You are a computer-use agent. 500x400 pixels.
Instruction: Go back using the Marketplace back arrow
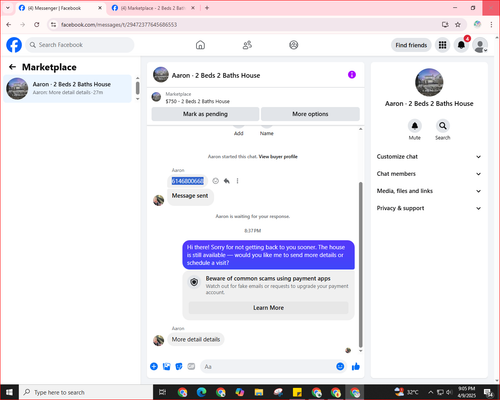[x=12, y=67]
